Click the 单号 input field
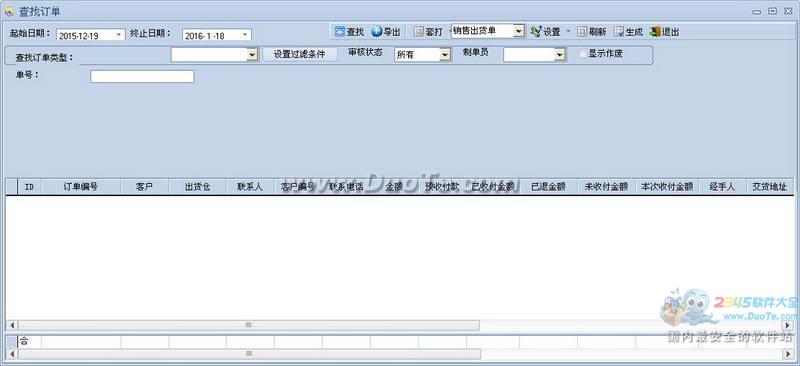800x366 pixels. click(x=142, y=77)
